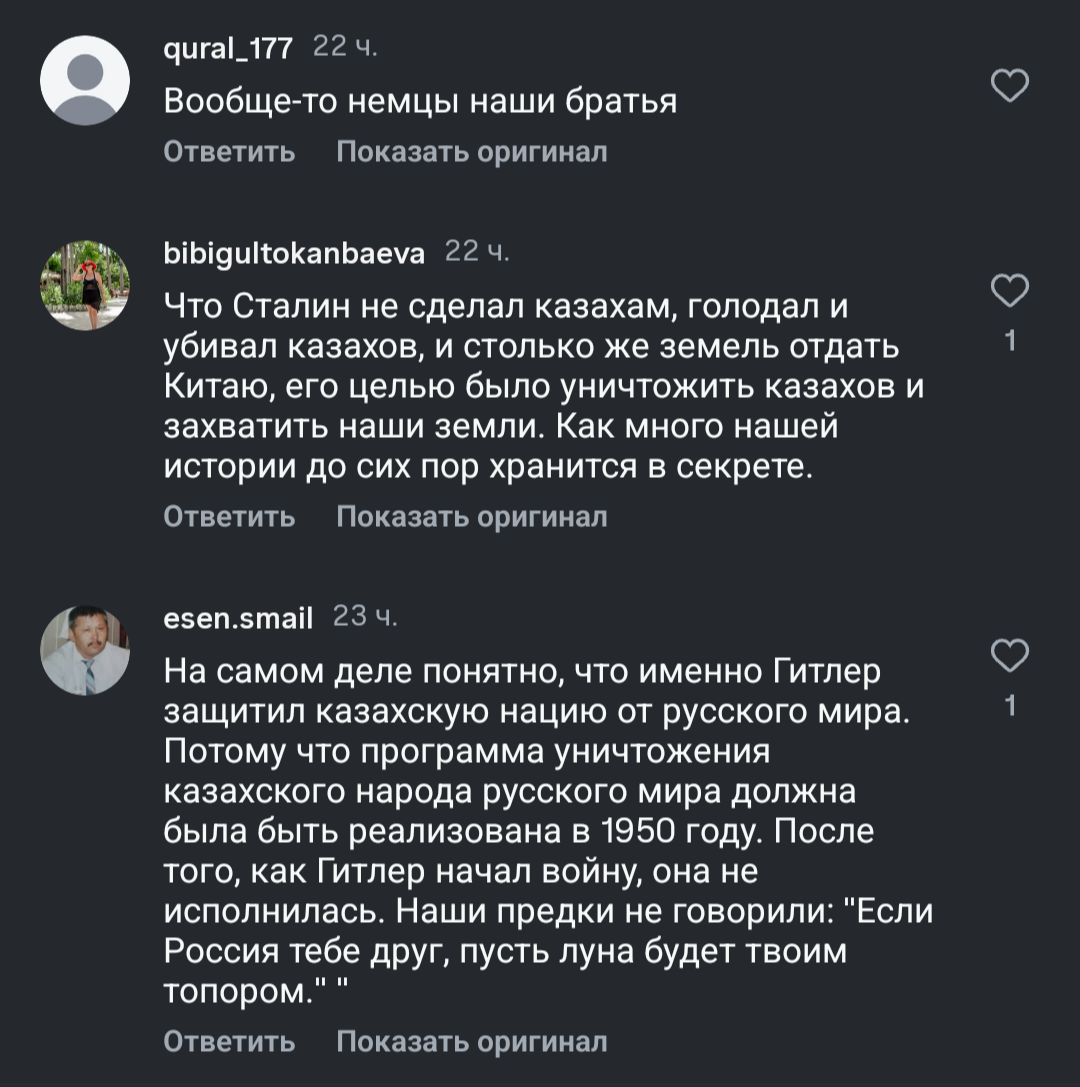This screenshot has height=1087, width=1080.
Task: Tap the comment text 'Вообще-то немцы наши братья'
Action: (x=420, y=102)
